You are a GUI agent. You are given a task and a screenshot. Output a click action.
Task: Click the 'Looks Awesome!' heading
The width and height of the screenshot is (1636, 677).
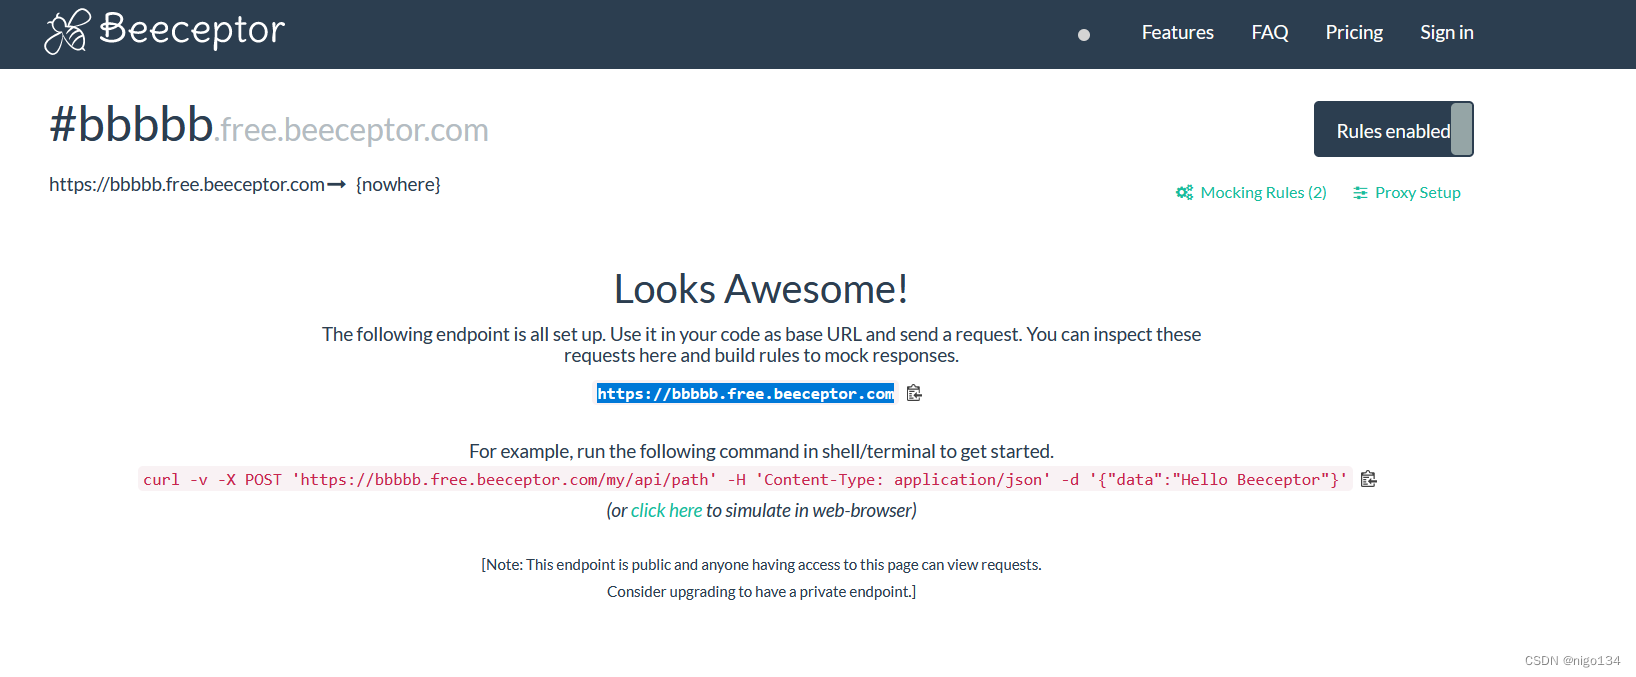tap(761, 289)
